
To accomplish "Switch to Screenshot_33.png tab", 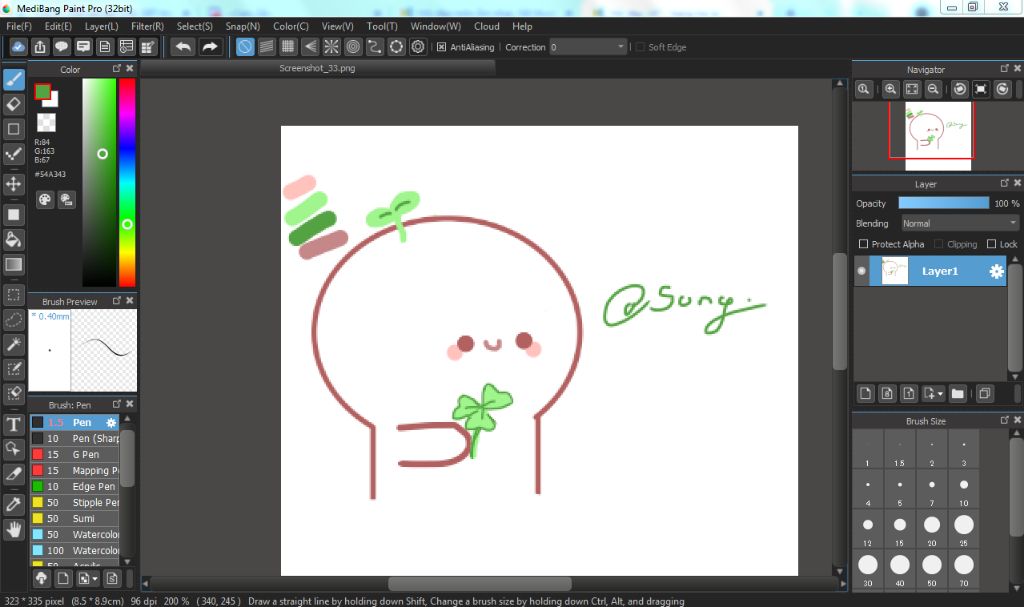I will 317,68.
